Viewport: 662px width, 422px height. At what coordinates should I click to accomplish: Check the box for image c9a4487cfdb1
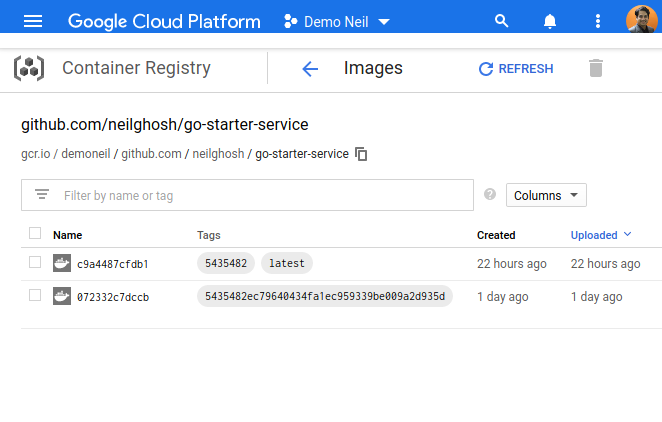35,263
